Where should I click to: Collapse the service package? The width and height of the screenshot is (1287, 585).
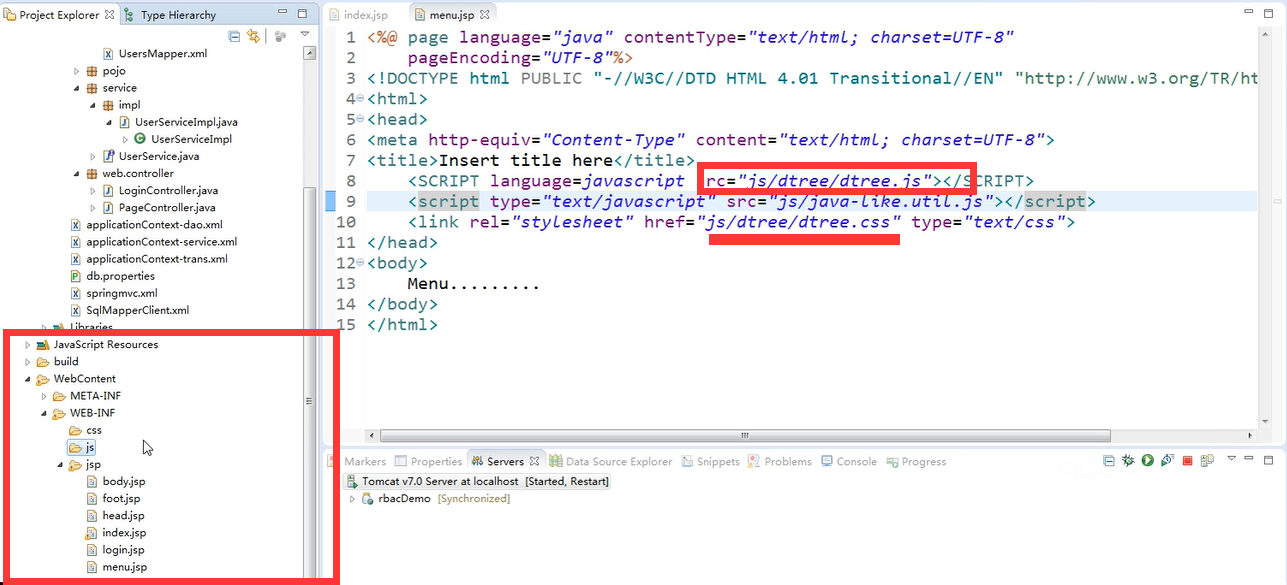coord(77,88)
